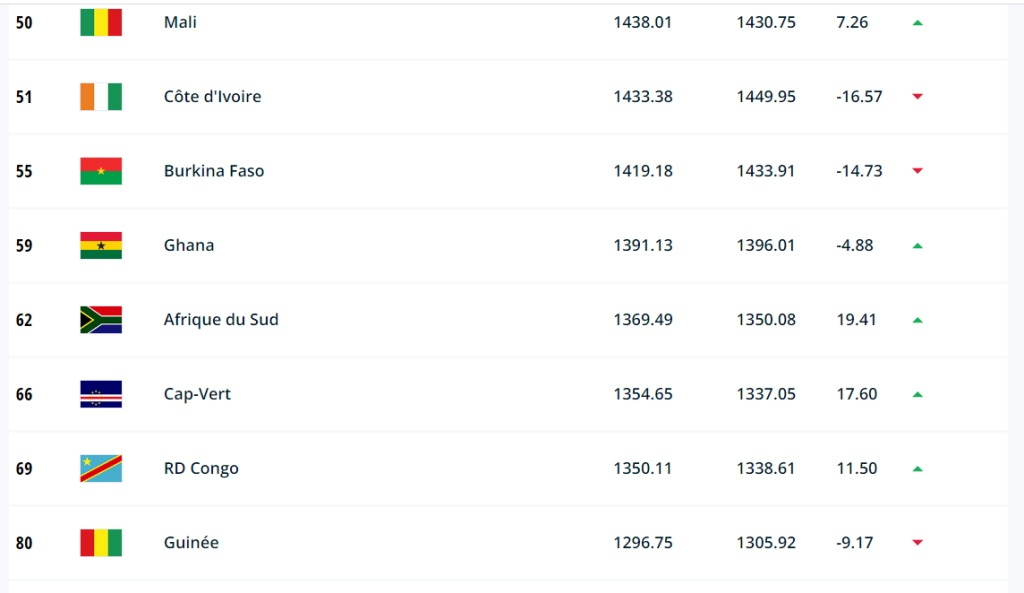Viewport: 1024px width, 593px height.
Task: Click the Burkina Faso flag icon
Action: (x=101, y=171)
